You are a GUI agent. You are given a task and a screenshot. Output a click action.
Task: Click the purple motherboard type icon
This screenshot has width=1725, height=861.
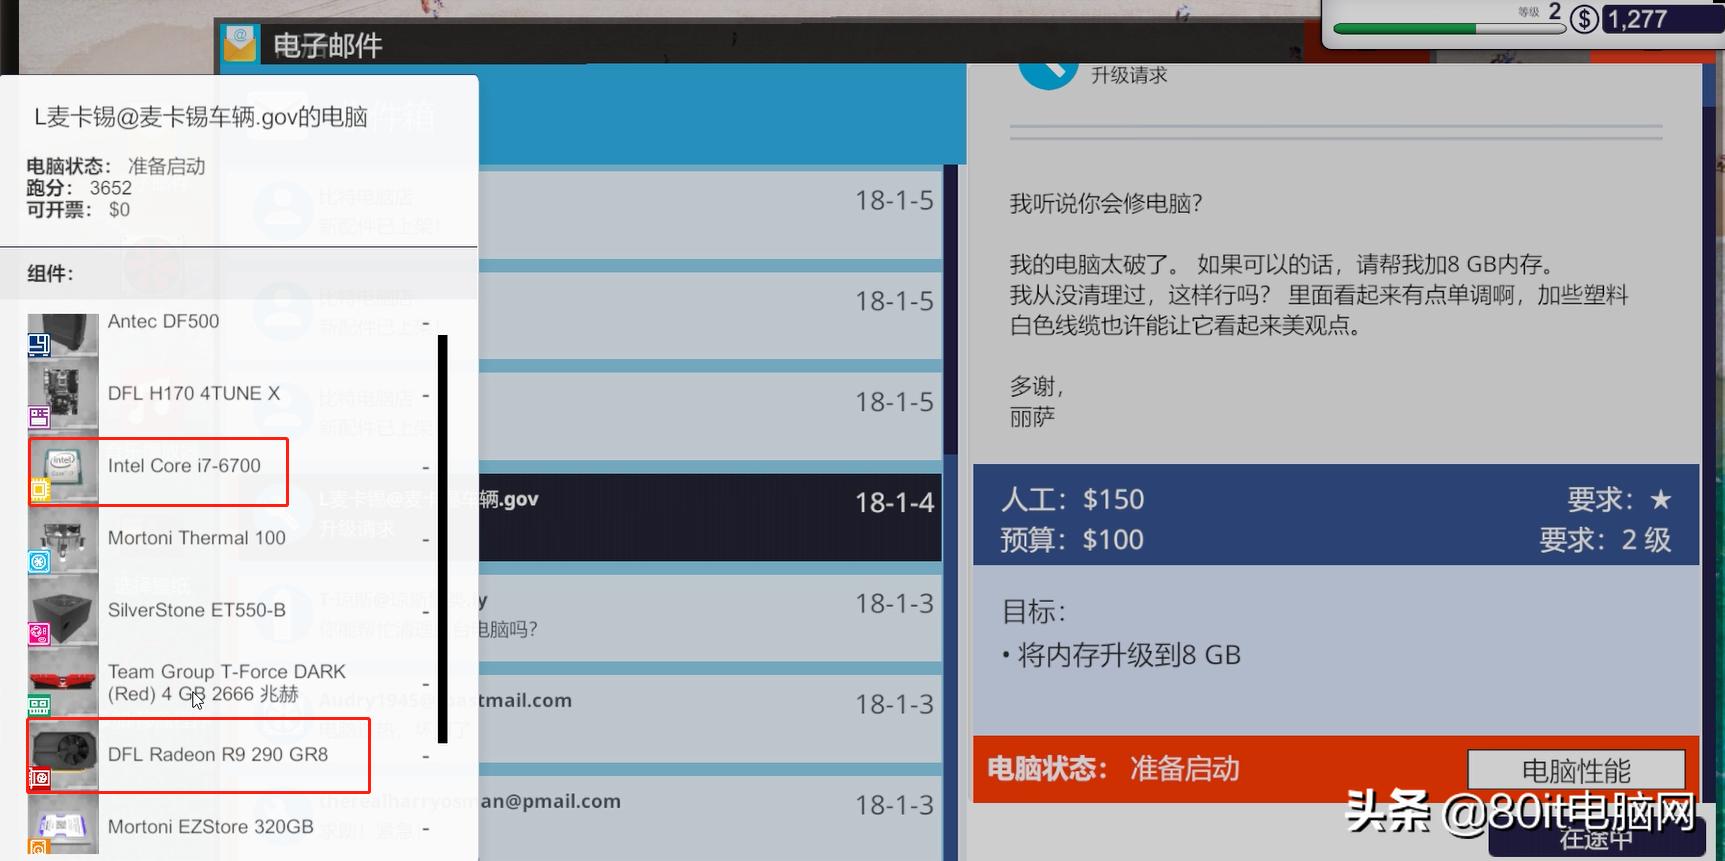click(39, 417)
